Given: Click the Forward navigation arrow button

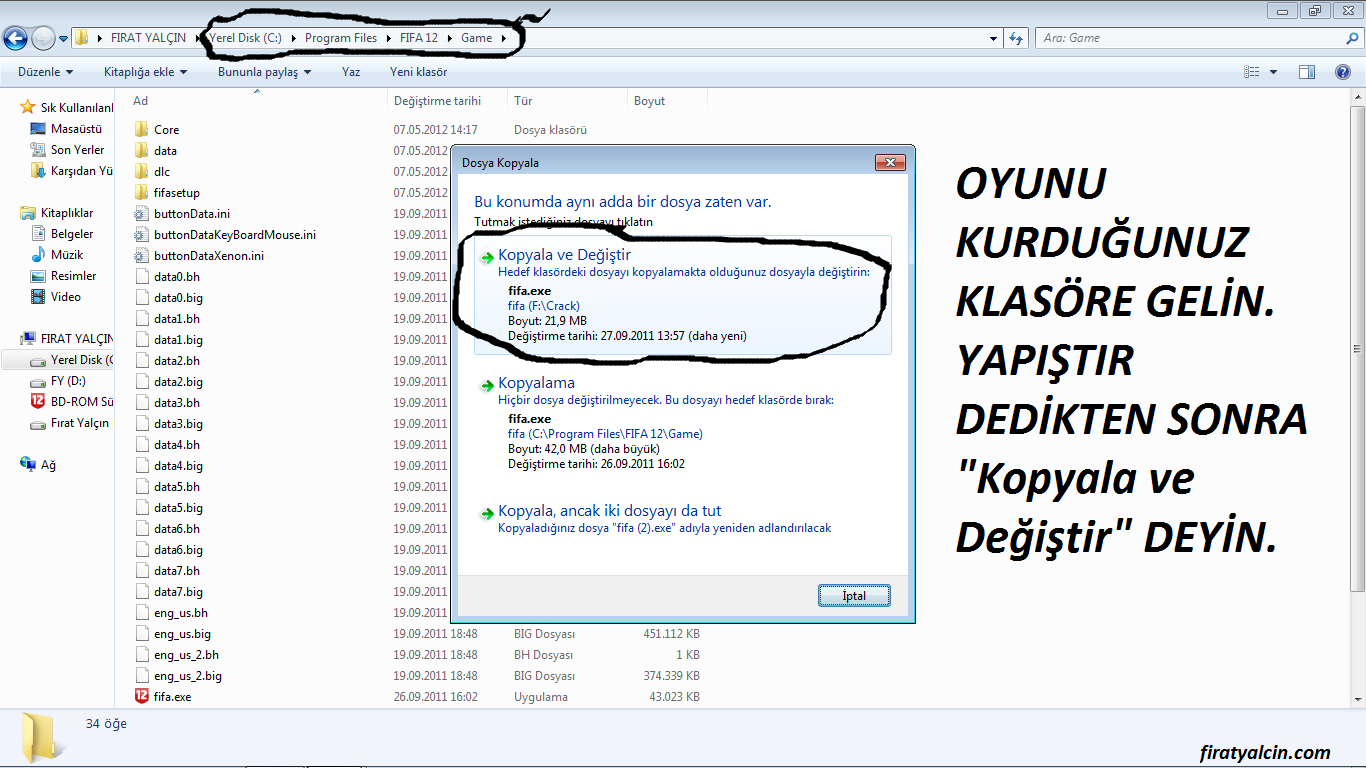Looking at the screenshot, I should point(43,38).
